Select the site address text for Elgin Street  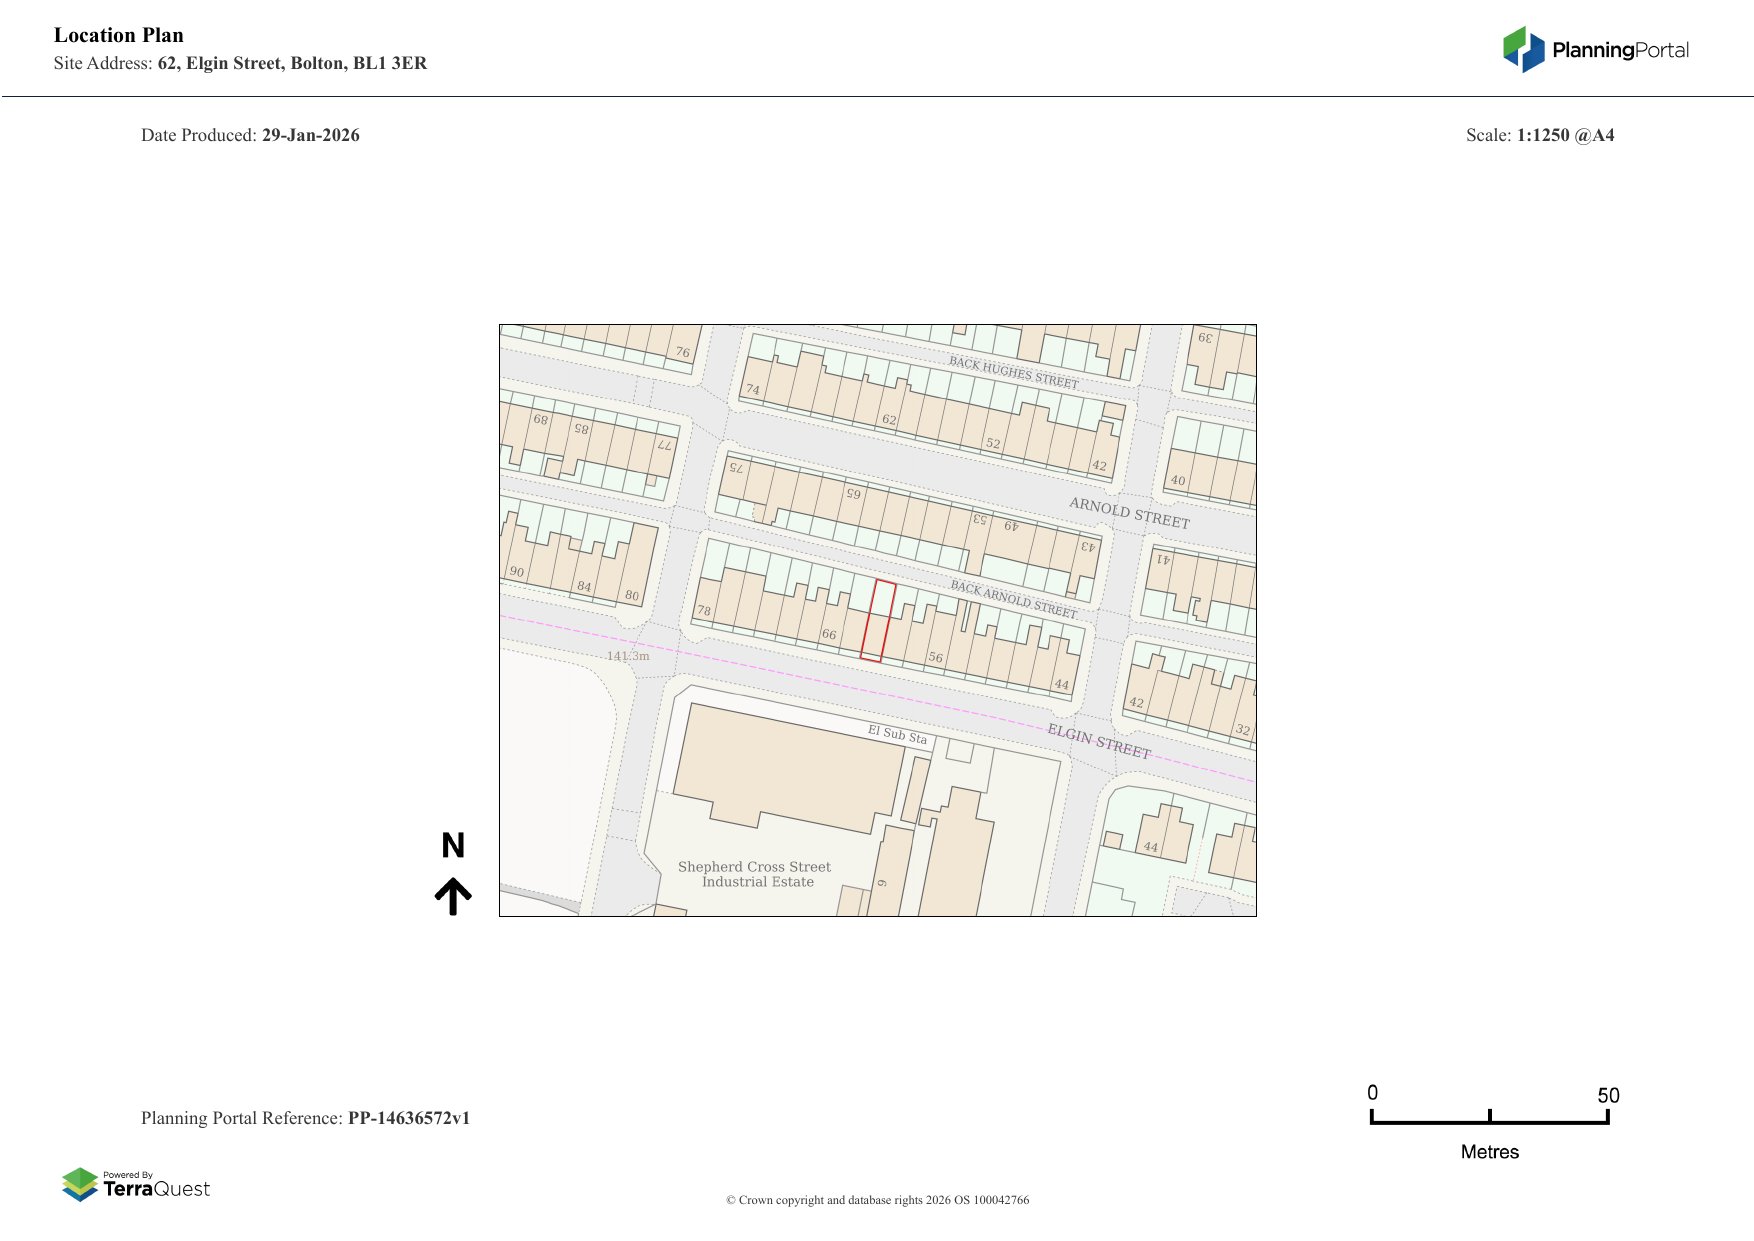[292, 63]
